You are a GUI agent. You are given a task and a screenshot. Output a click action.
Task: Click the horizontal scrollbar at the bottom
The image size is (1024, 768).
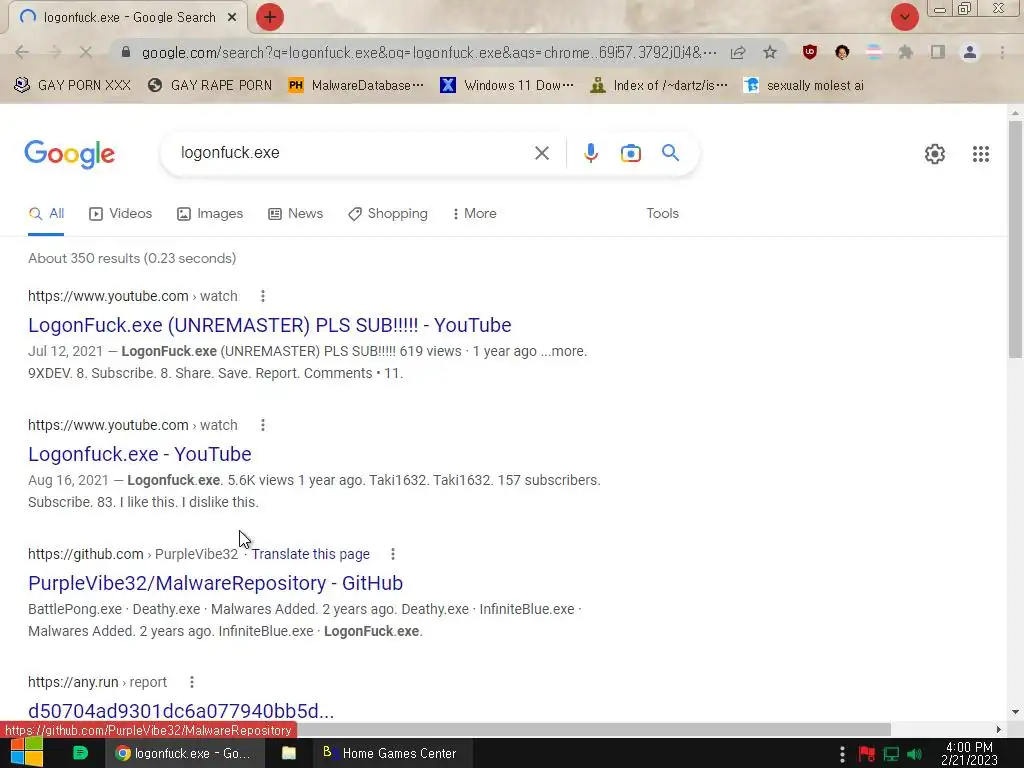point(593,729)
